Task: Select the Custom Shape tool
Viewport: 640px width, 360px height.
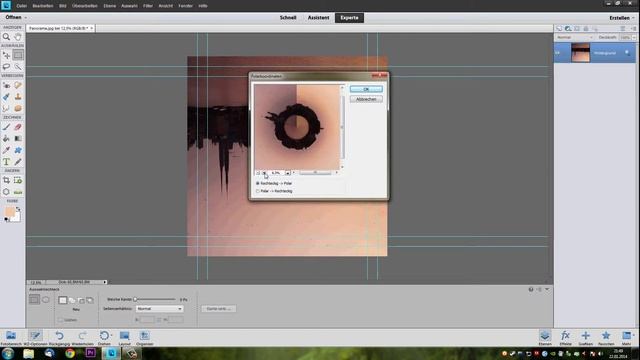Action: pyautogui.click(x=18, y=150)
